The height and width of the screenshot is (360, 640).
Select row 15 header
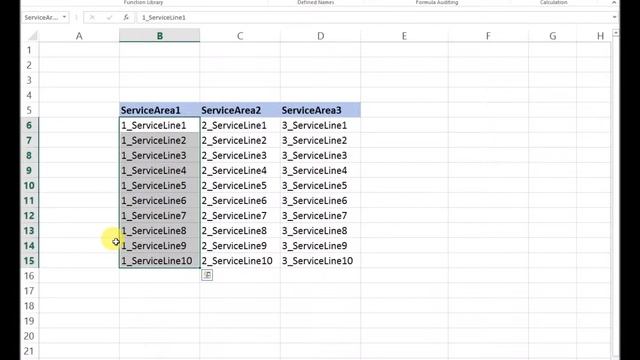click(x=29, y=261)
